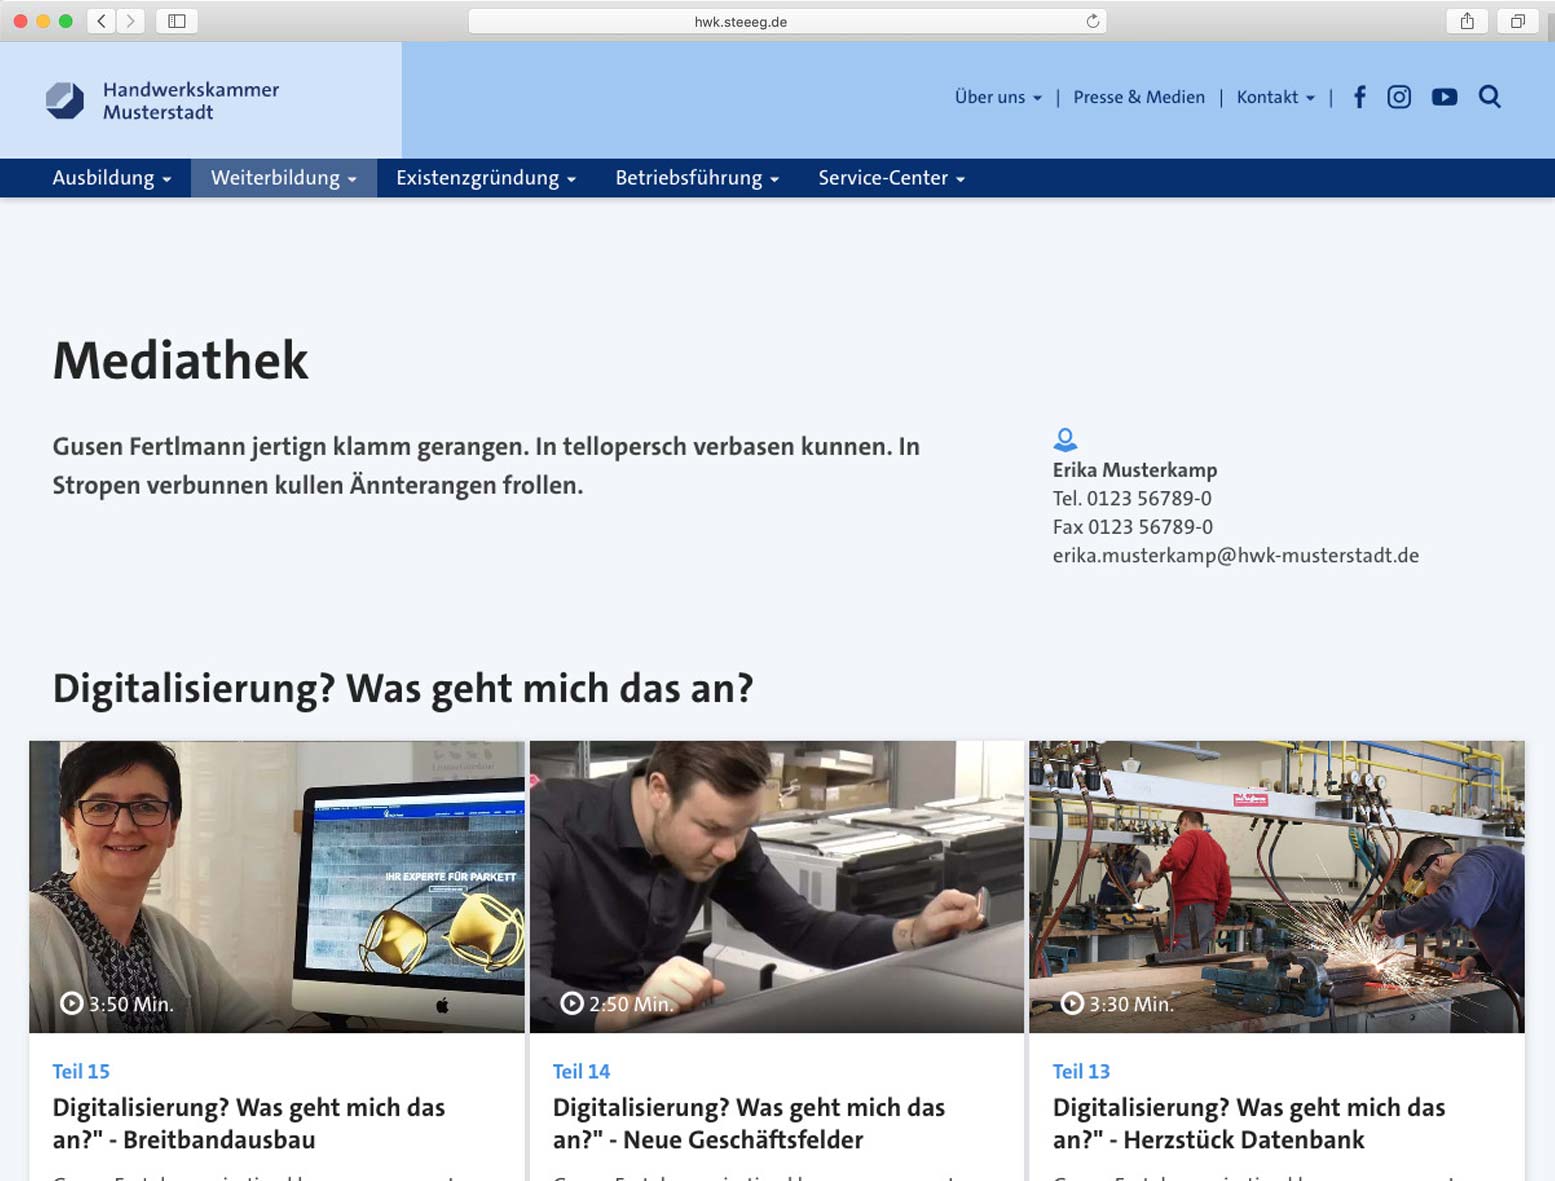Open the Service-Center navigation menu
Viewport: 1555px width, 1181px height.
[x=891, y=178]
